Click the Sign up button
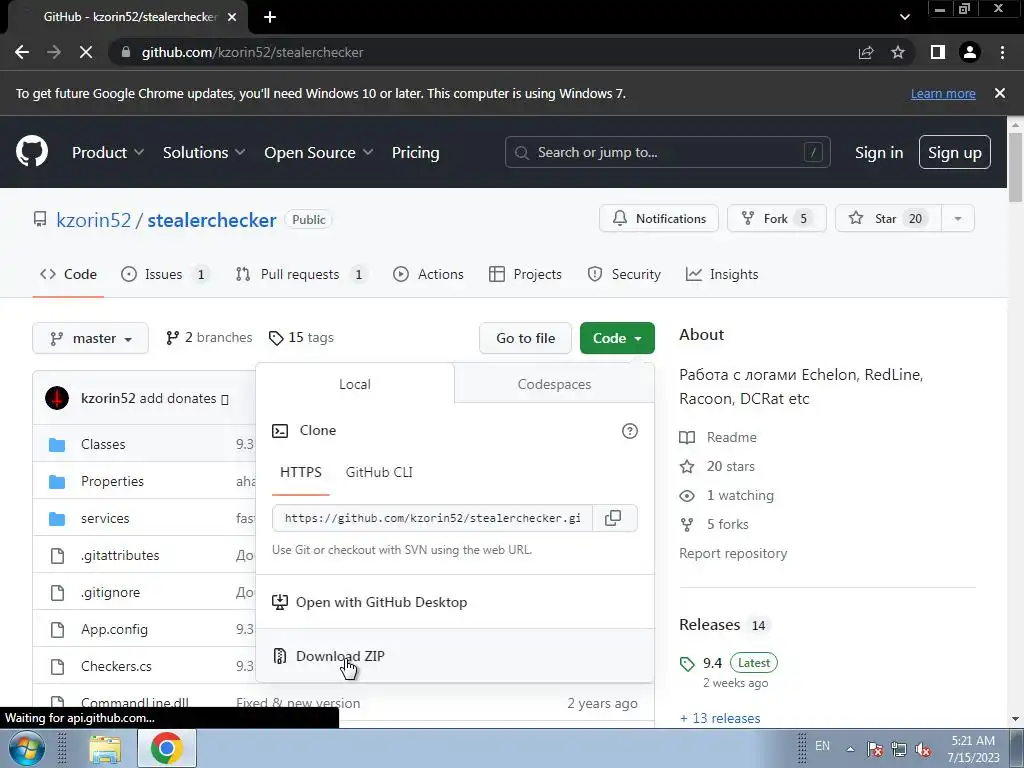 [x=954, y=152]
